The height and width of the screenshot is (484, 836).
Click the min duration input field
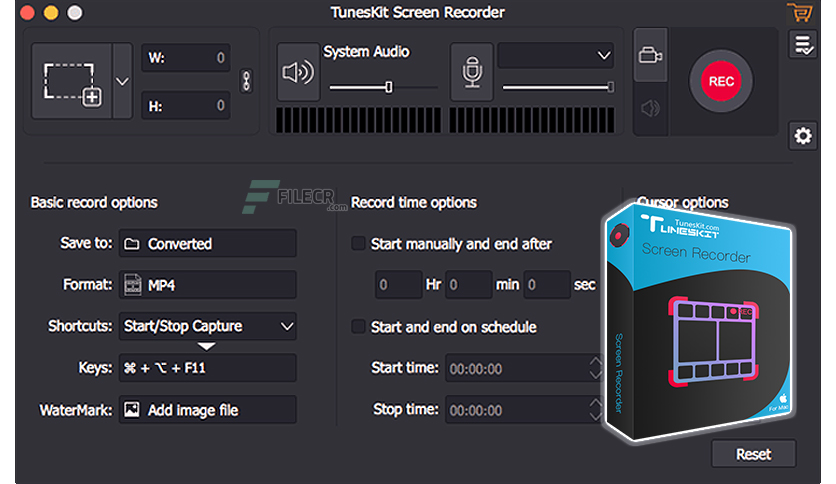(469, 285)
